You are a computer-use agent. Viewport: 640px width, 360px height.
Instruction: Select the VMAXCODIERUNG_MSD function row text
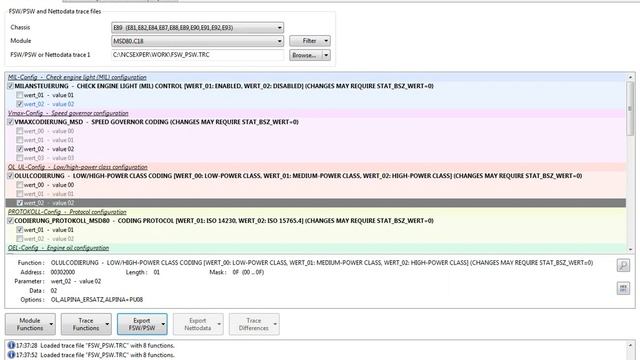click(x=156, y=122)
